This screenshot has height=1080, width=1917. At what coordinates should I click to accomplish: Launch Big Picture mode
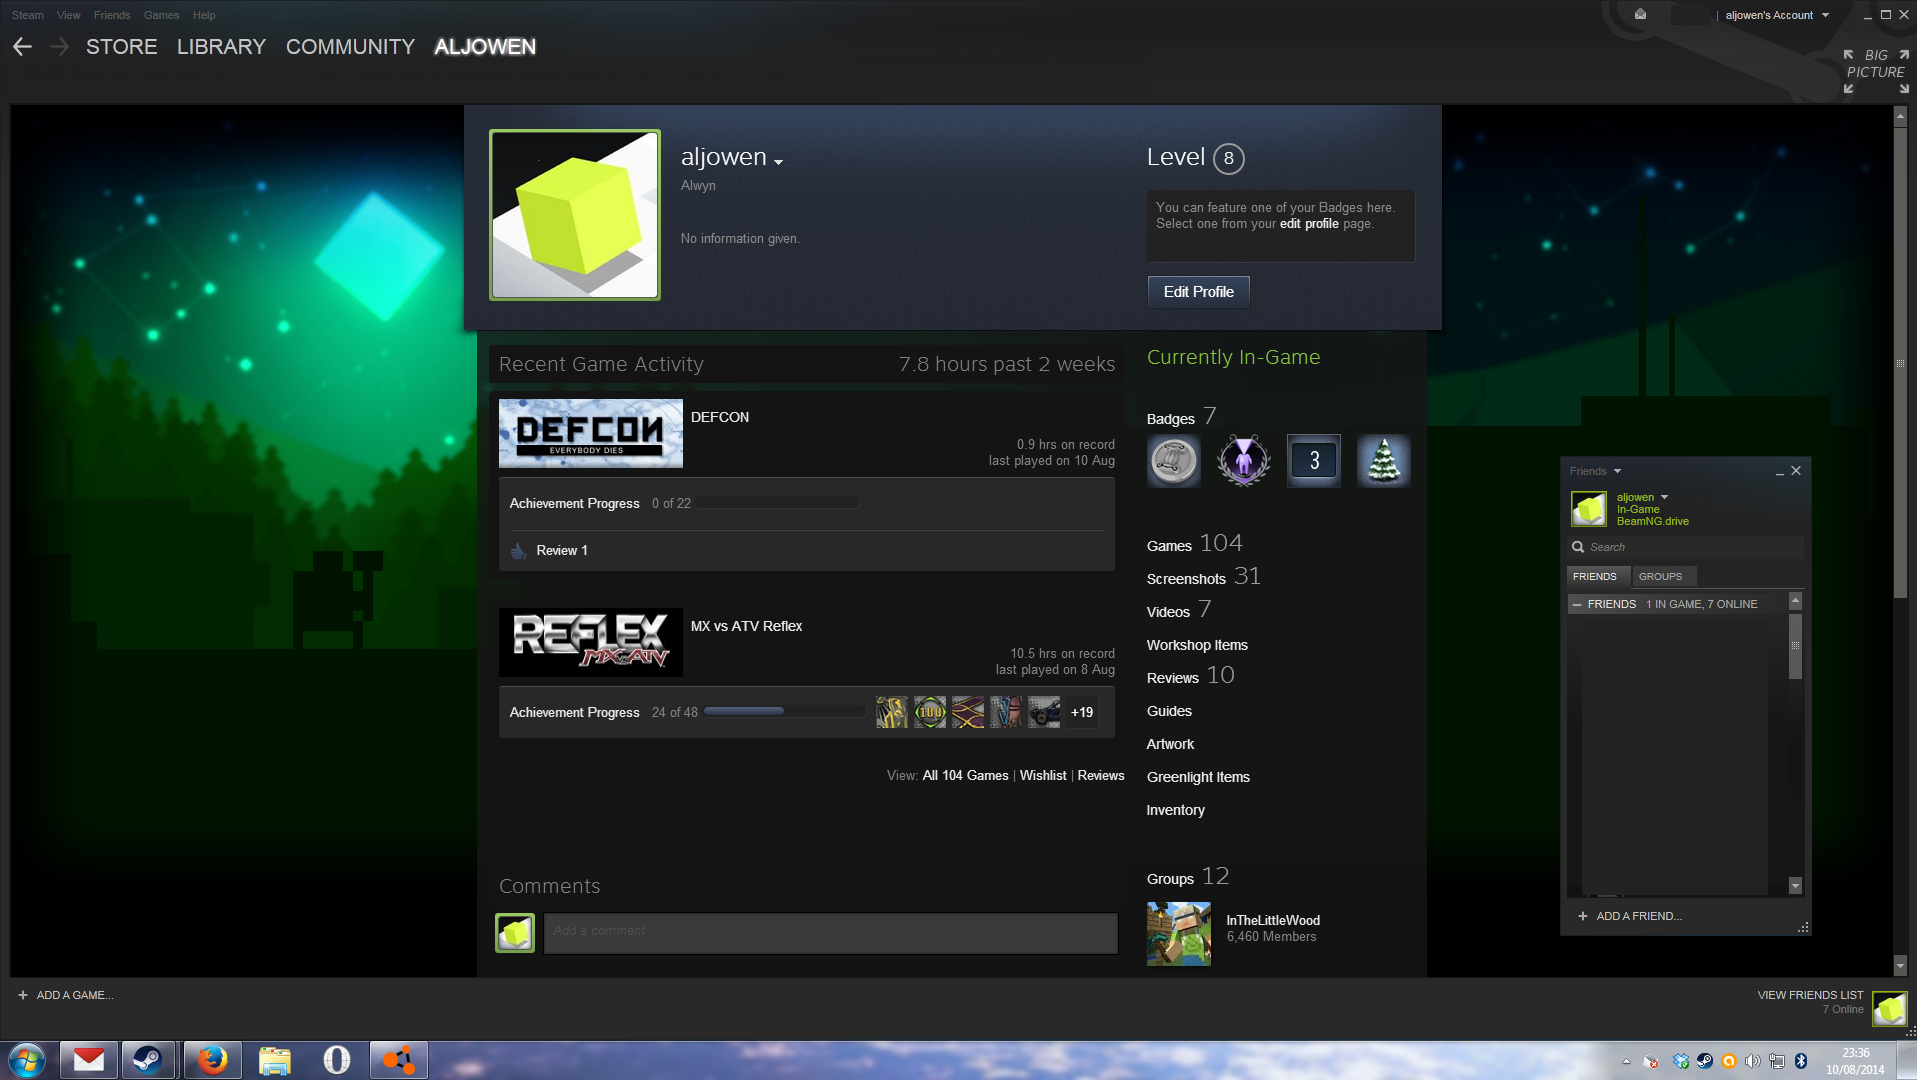1876,71
